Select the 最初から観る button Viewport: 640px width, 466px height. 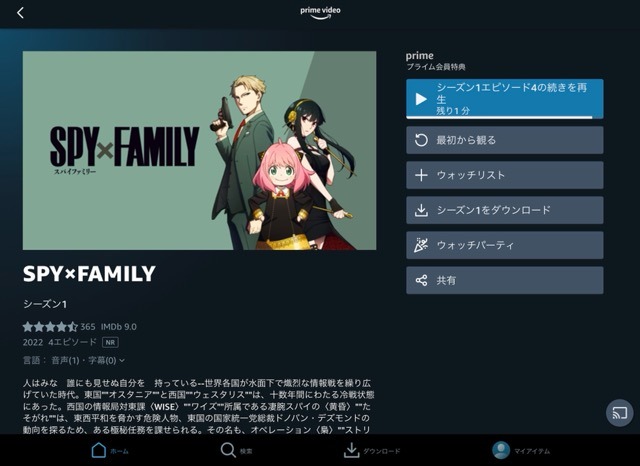pyautogui.click(x=504, y=140)
